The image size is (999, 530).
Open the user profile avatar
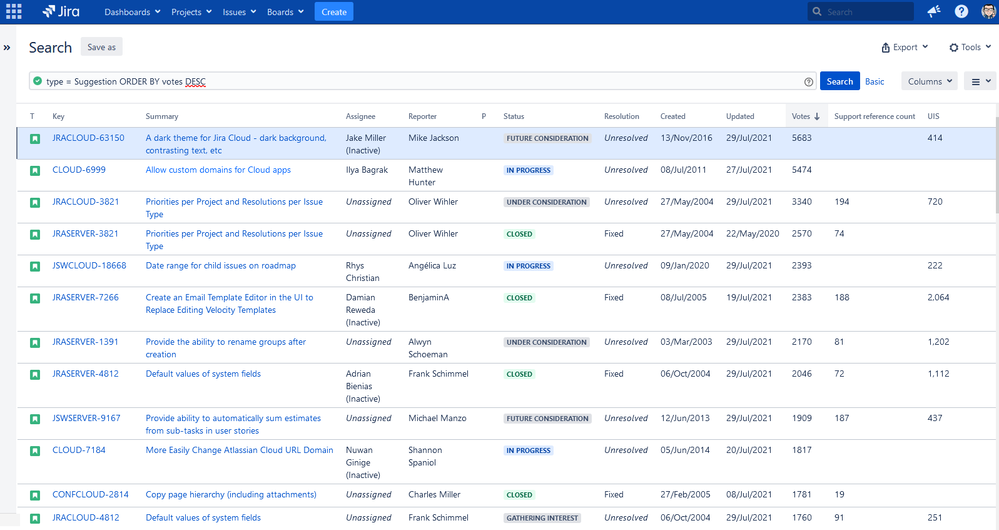click(987, 12)
